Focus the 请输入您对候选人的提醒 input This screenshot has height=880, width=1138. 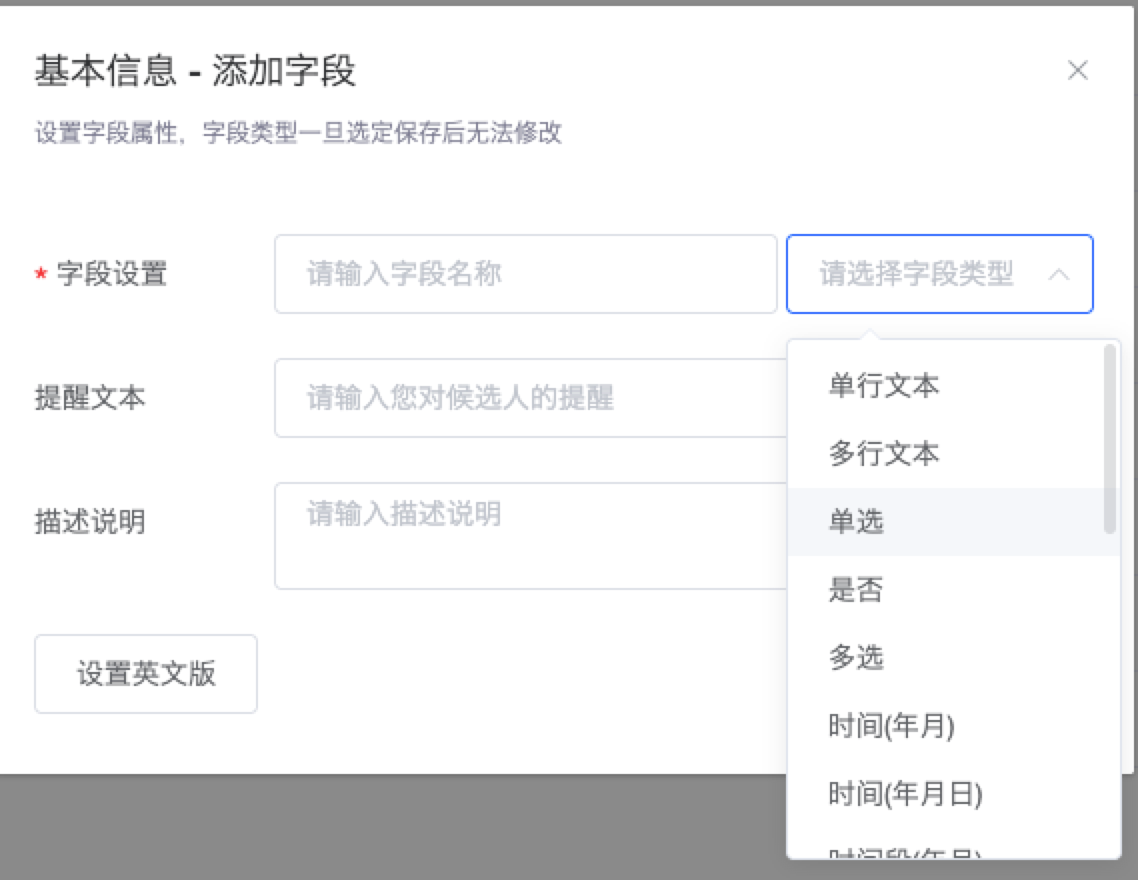(530, 398)
